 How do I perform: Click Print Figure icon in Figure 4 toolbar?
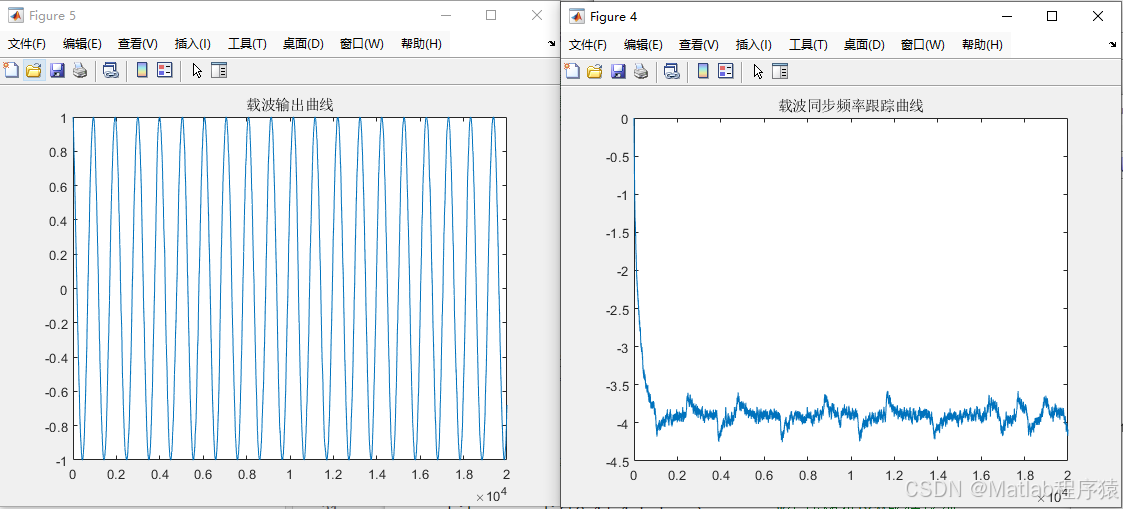click(641, 71)
